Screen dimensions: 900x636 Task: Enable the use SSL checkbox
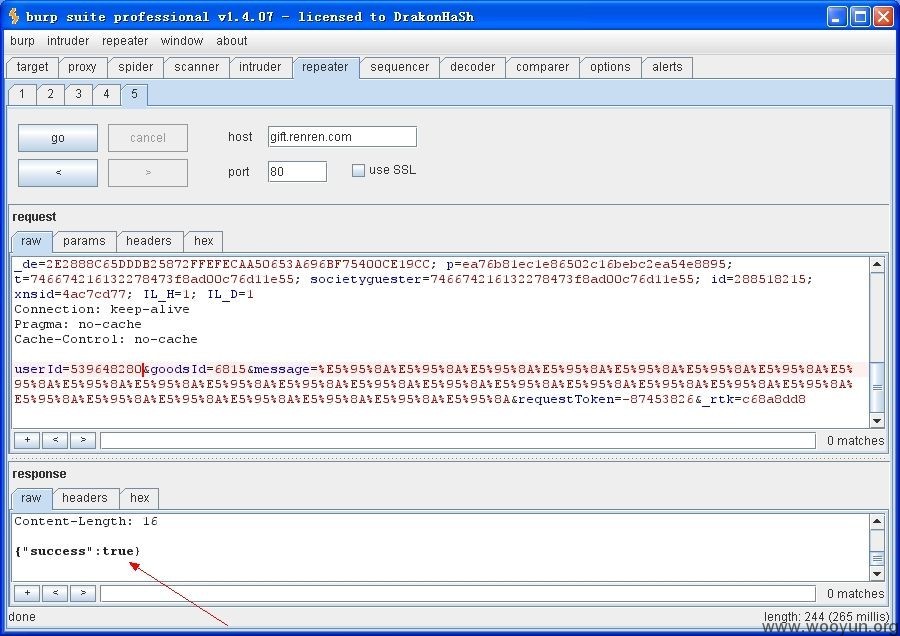pos(358,170)
